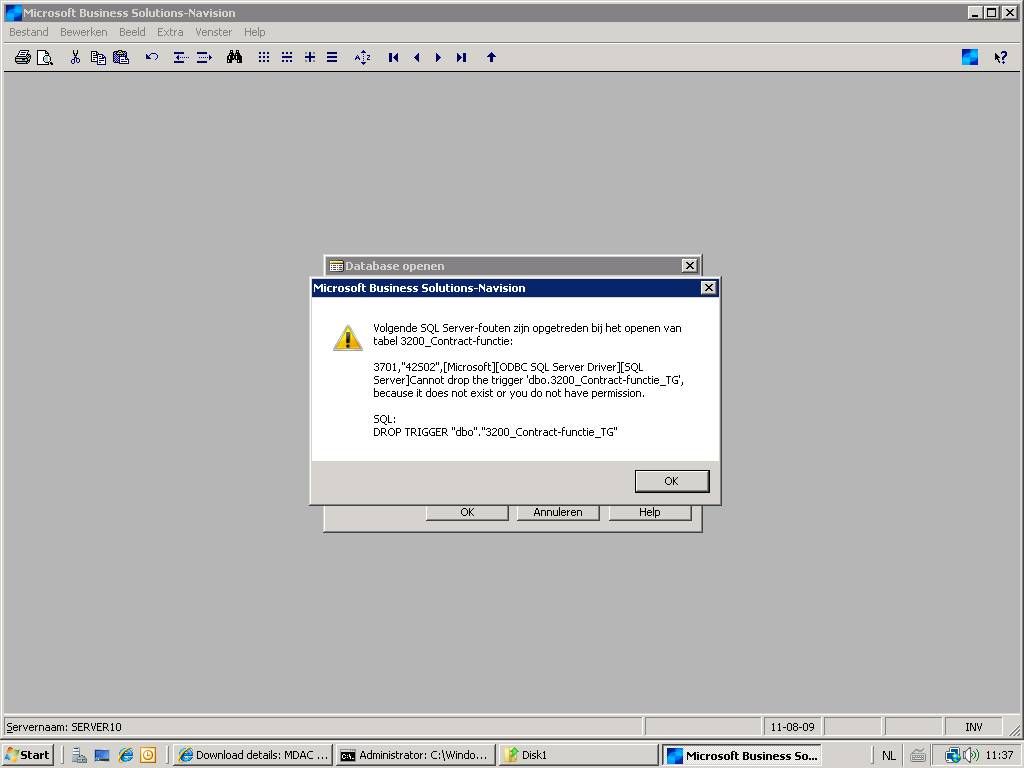1024x768 pixels.
Task: Click the INV status bar indicator
Action: (973, 727)
